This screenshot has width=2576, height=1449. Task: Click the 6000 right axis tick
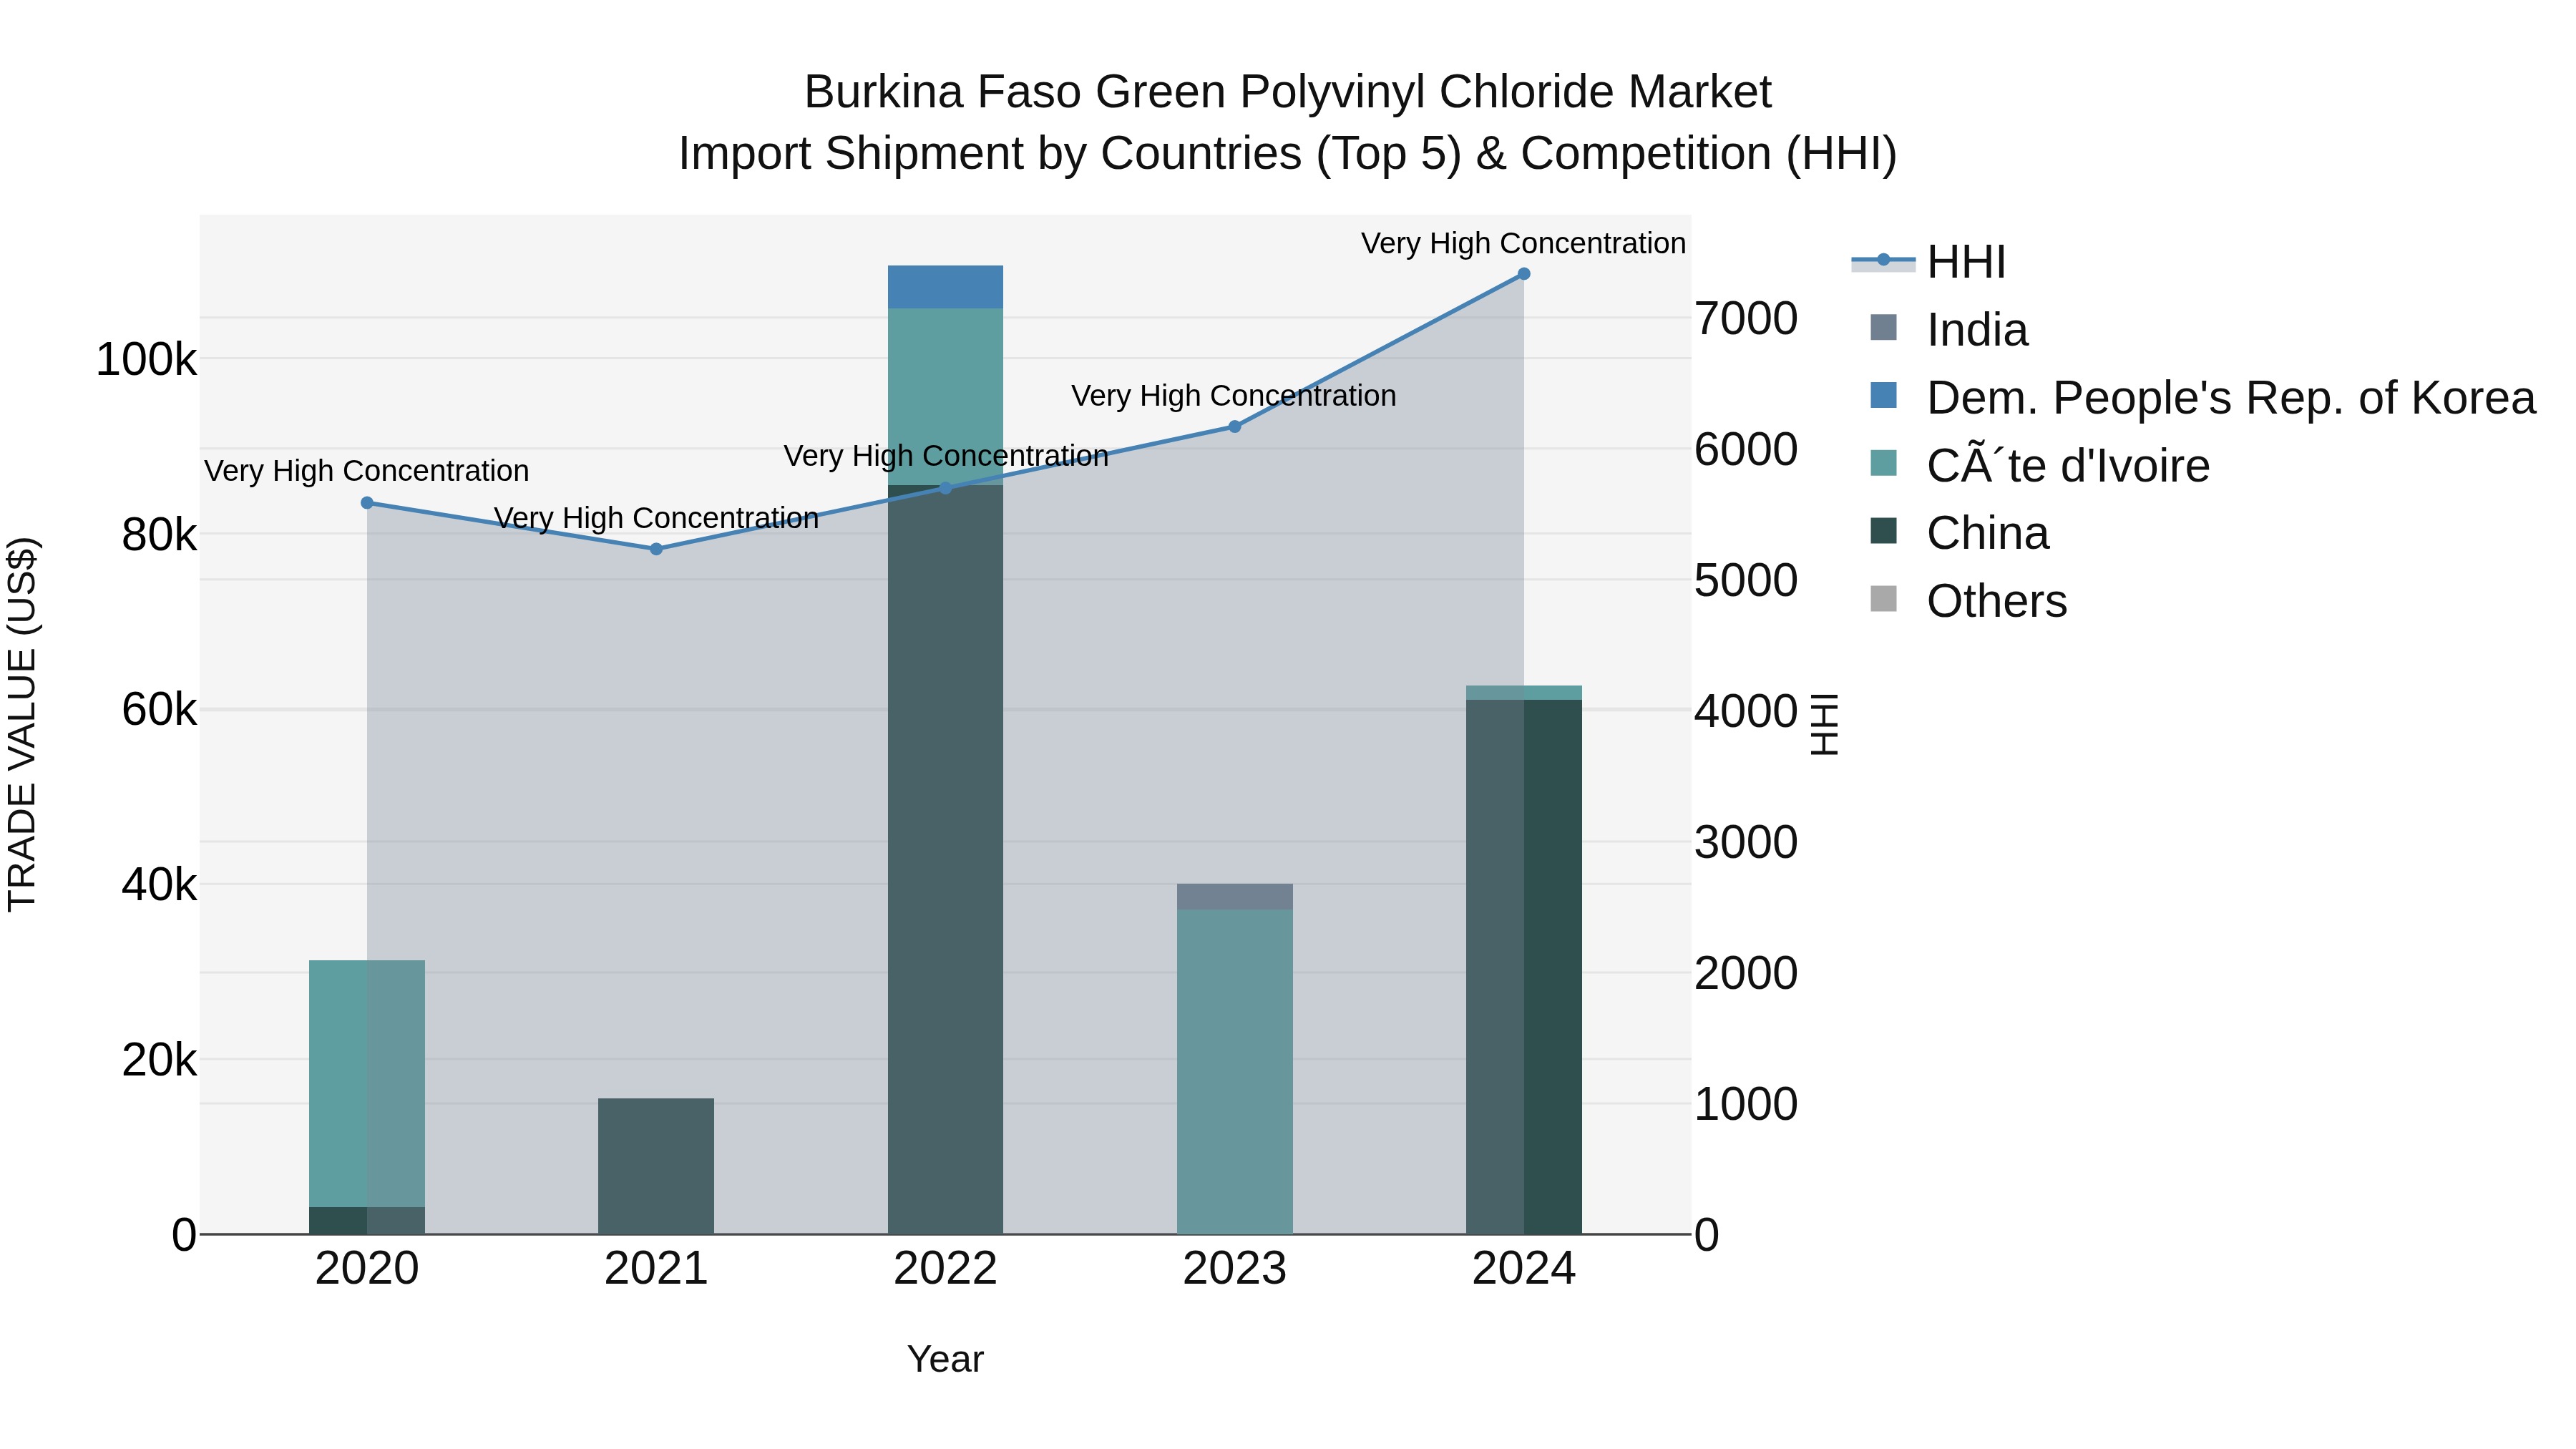pos(1746,449)
